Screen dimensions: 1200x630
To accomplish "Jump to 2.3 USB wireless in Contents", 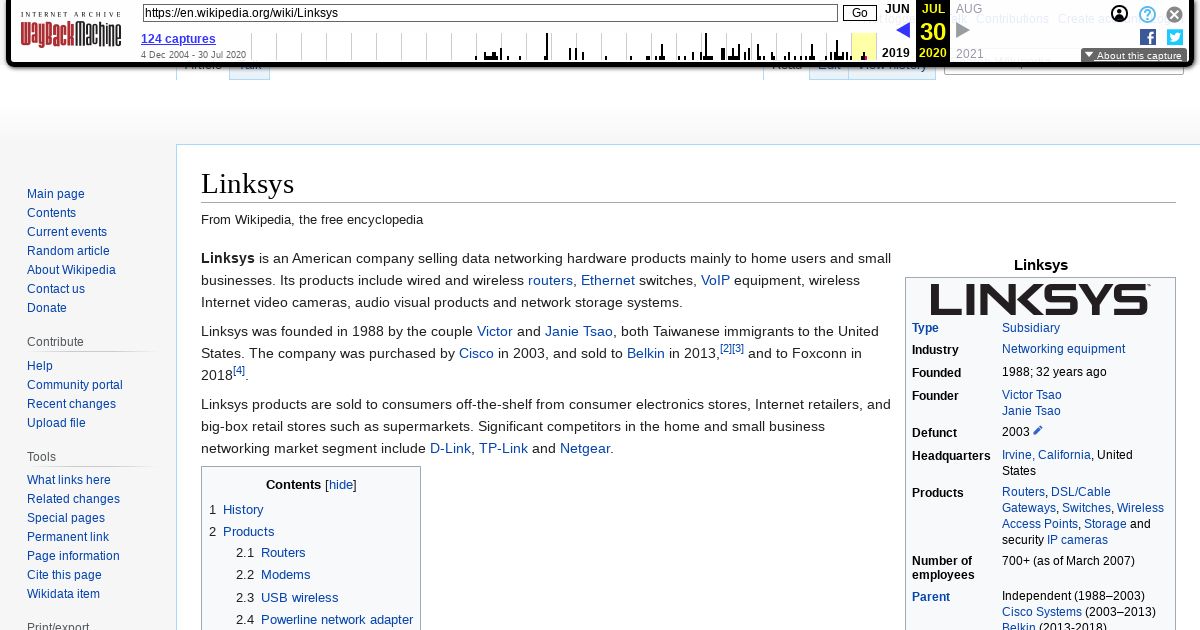I will 299,598.
